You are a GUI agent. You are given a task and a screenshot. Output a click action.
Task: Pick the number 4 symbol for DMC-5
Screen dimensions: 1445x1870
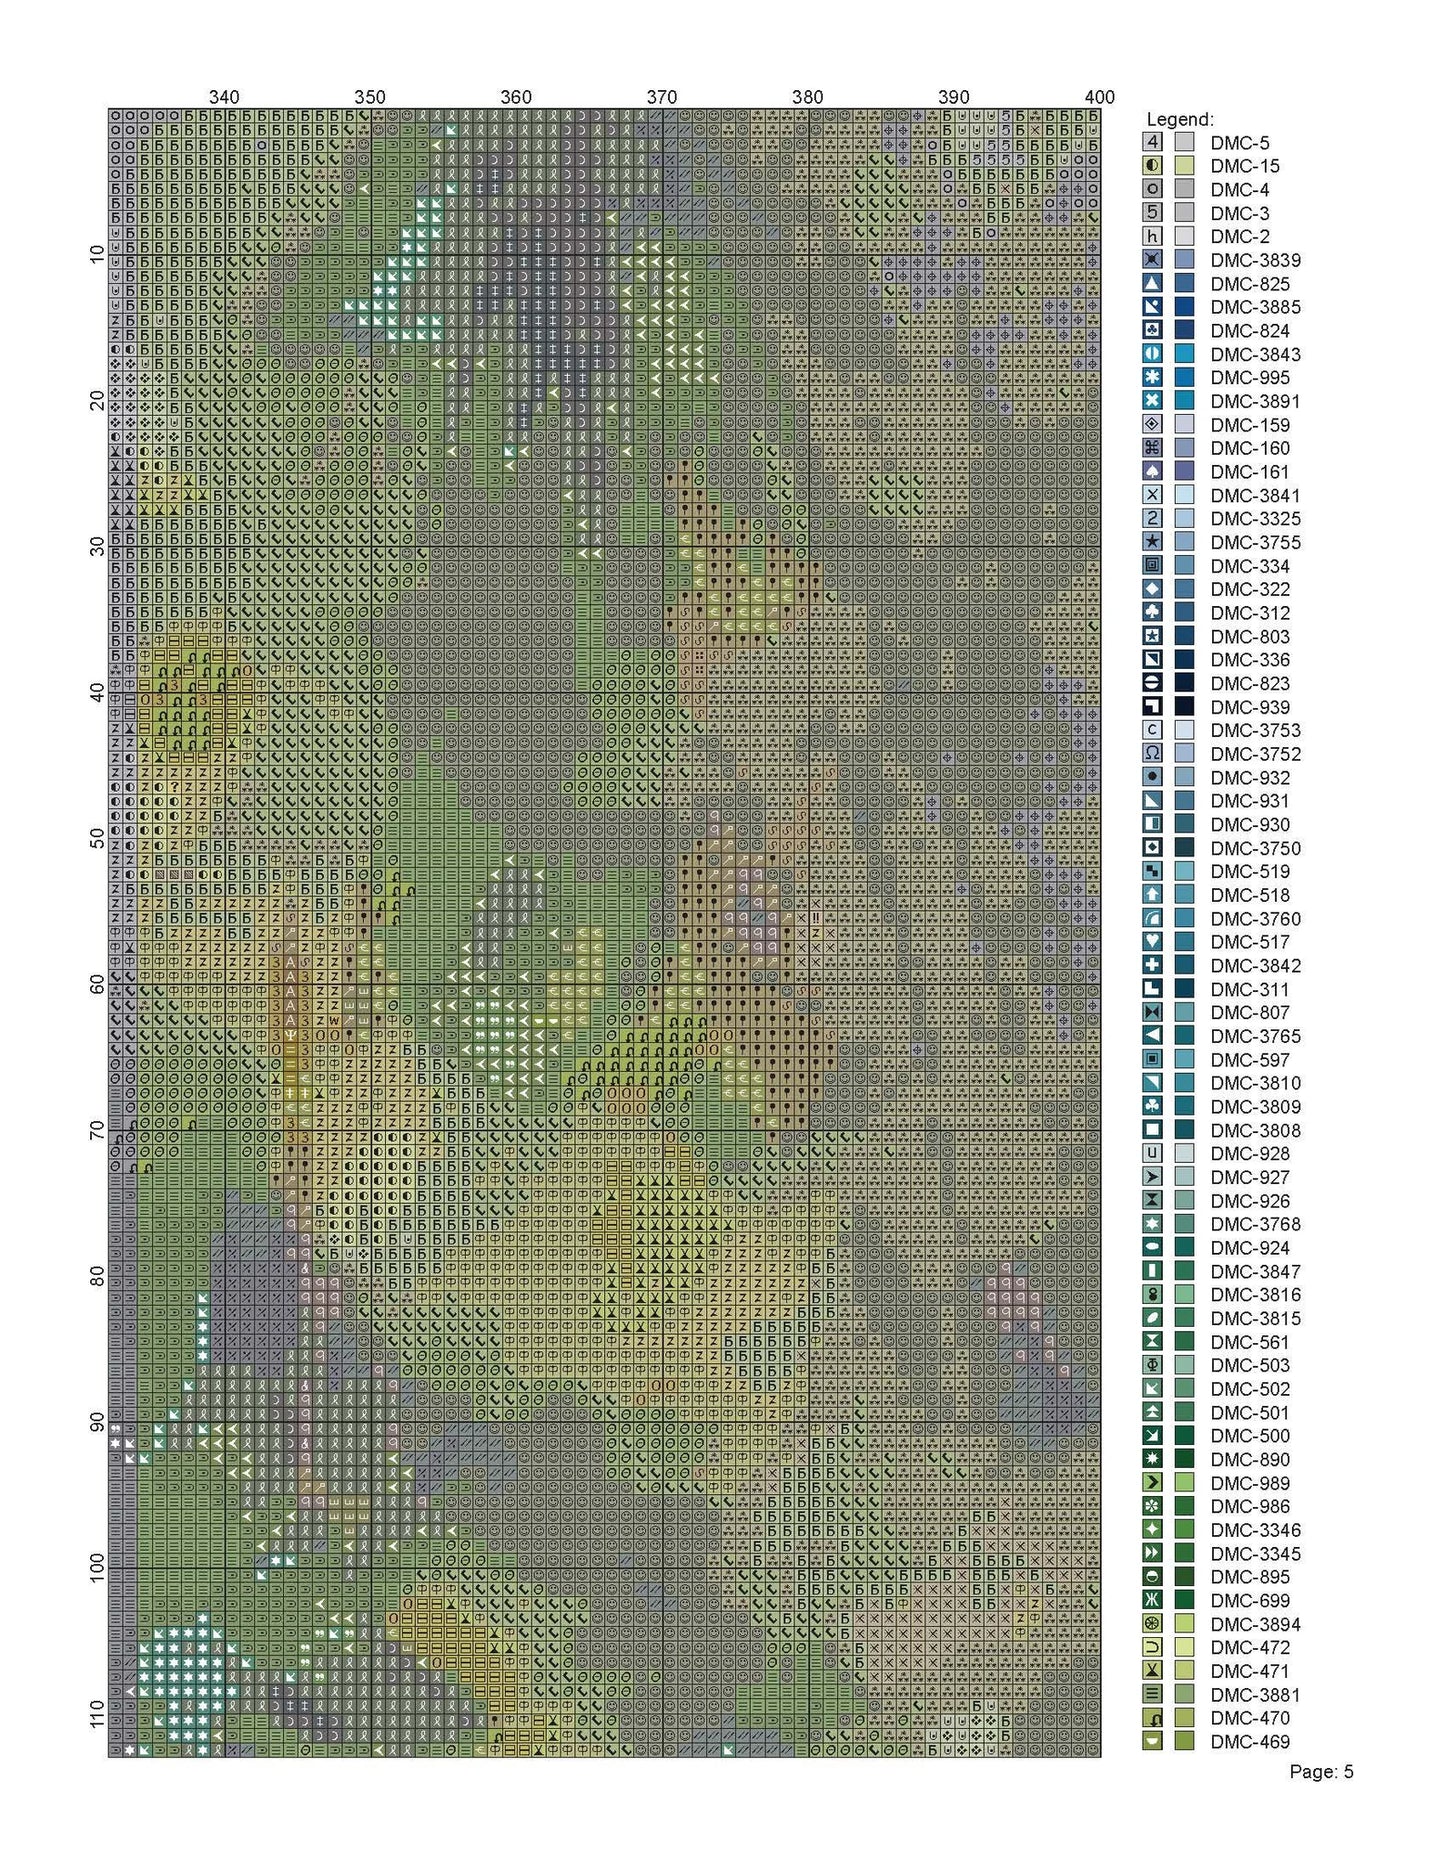pos(1153,143)
